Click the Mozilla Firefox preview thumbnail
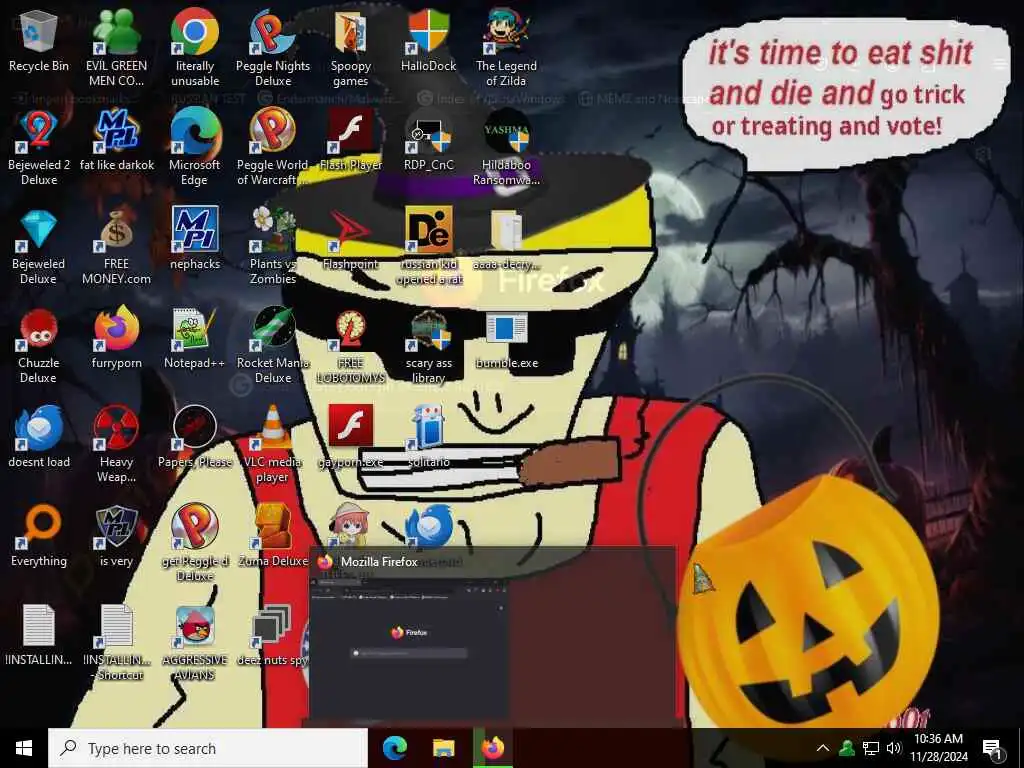 pos(409,649)
